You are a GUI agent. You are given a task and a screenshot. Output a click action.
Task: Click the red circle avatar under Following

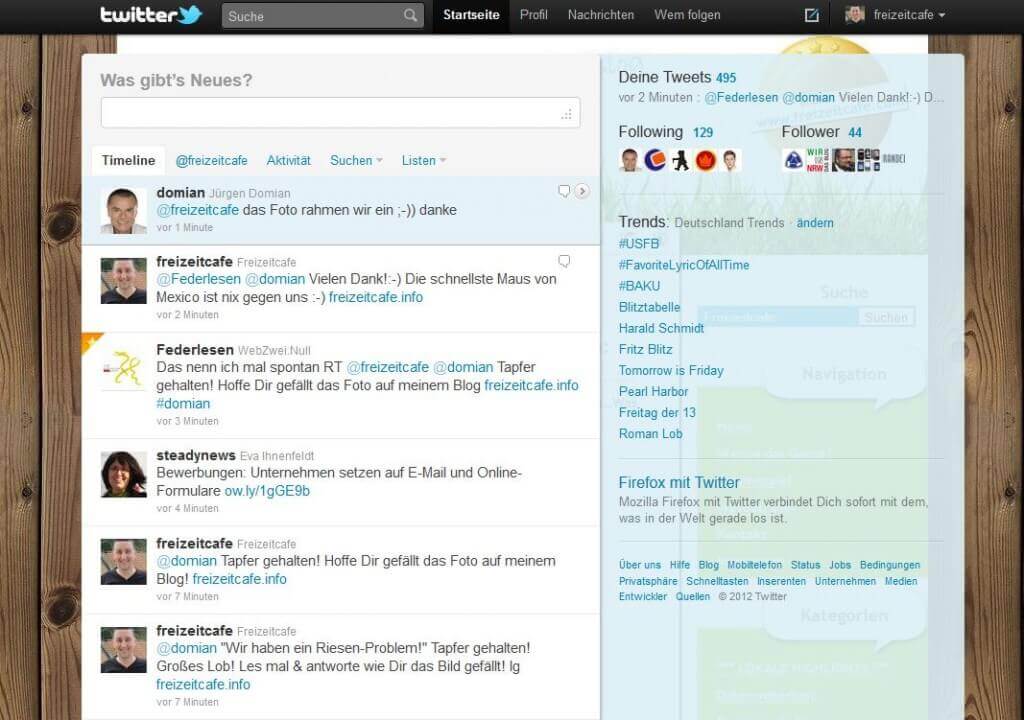705,159
